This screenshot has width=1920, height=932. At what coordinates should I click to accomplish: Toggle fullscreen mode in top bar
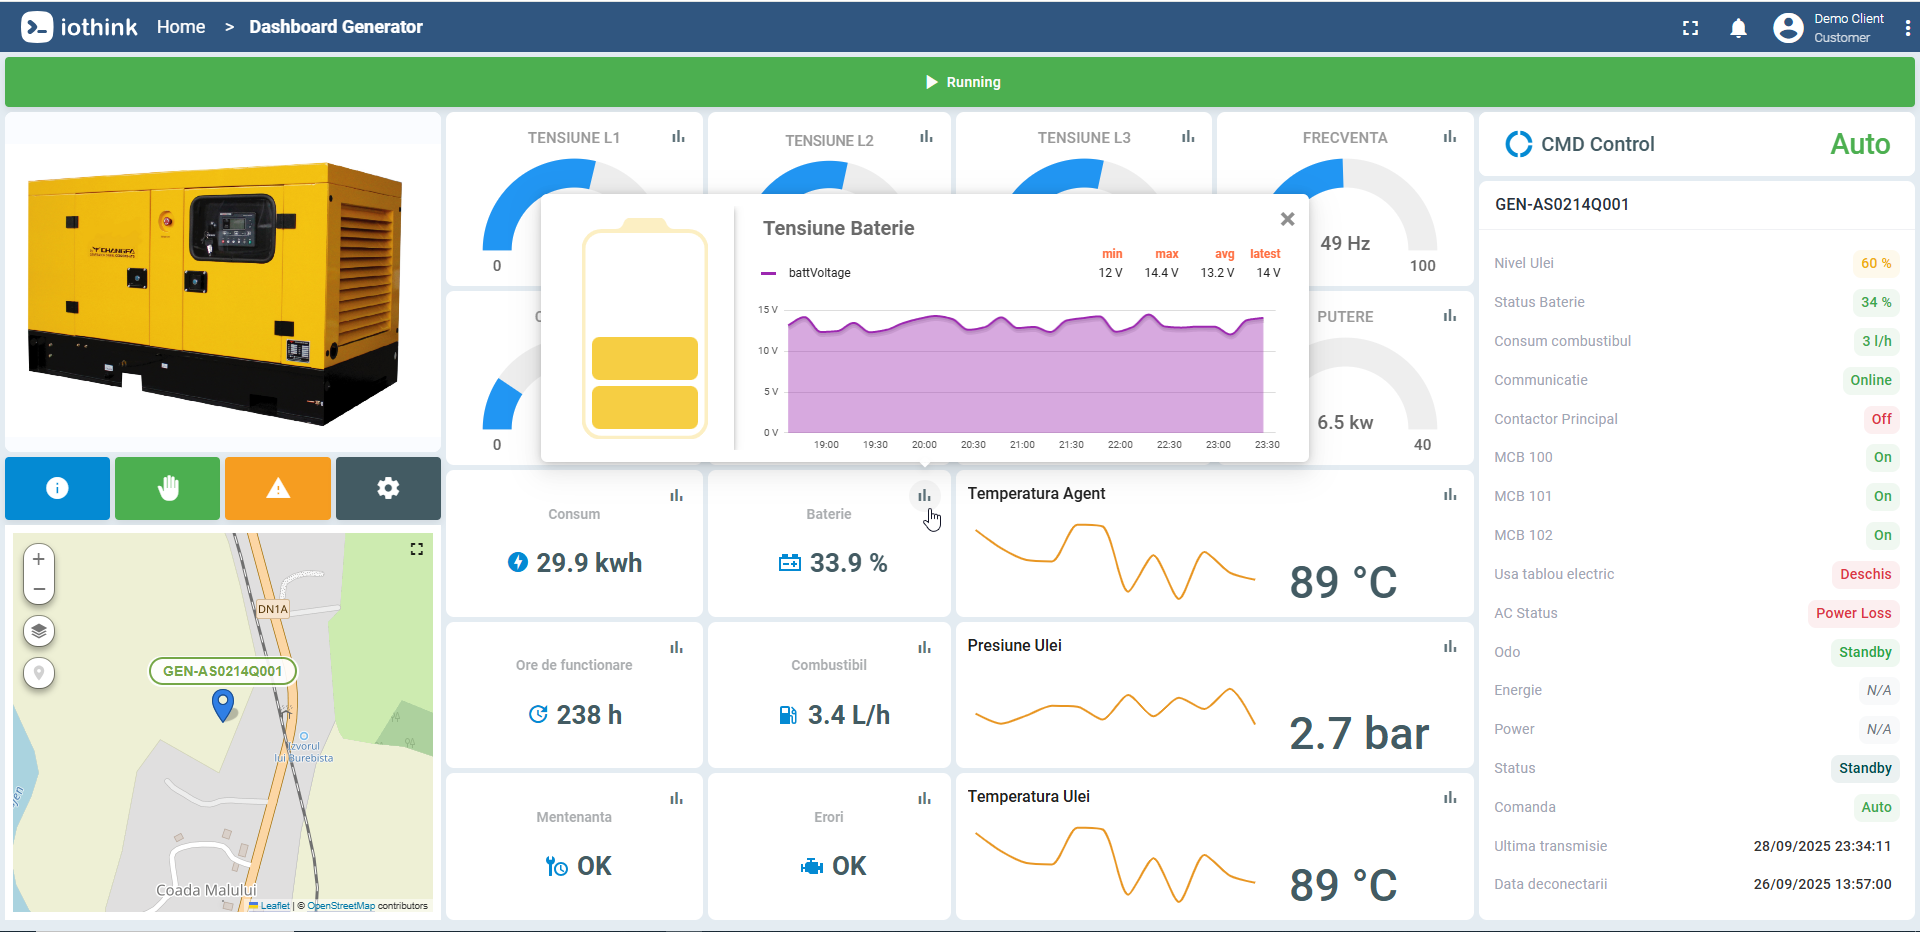[x=1690, y=28]
